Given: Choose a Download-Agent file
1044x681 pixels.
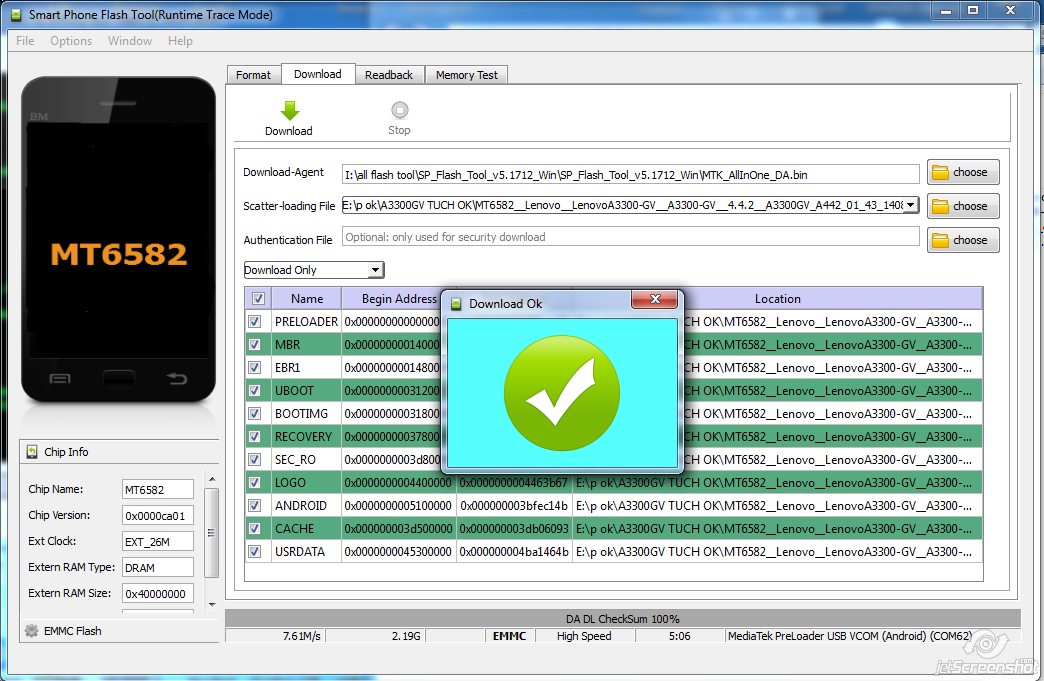Looking at the screenshot, I should point(963,172).
